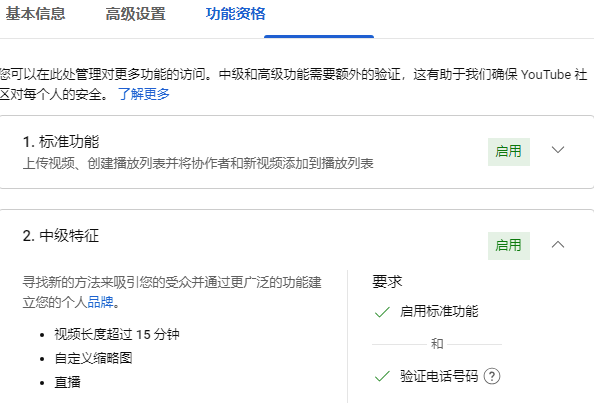Select the 功能资格 tab

click(x=235, y=14)
